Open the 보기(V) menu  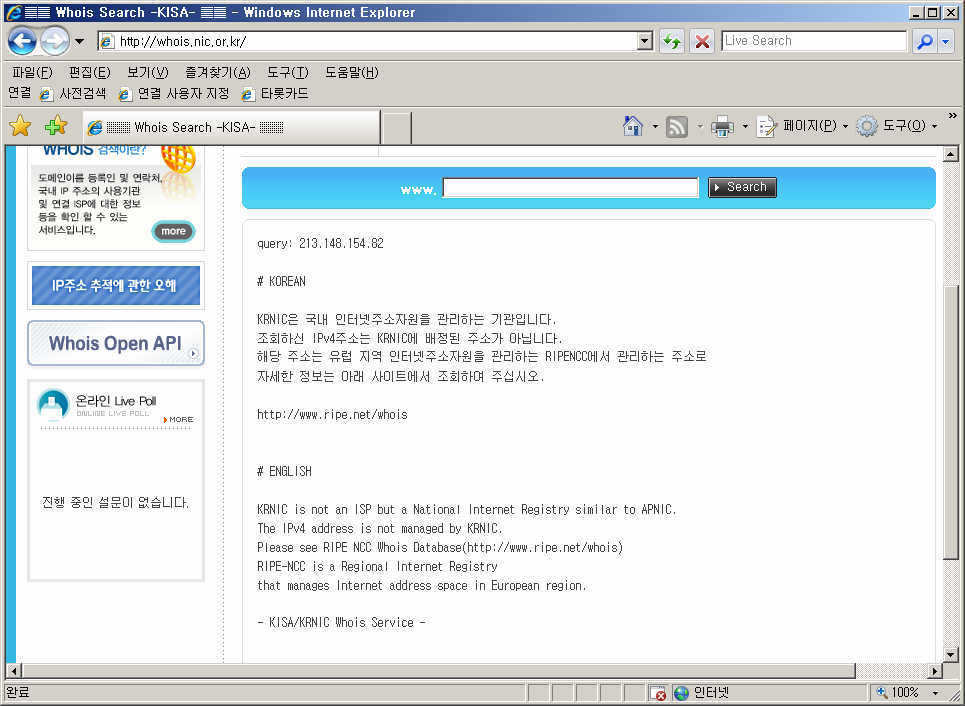pos(148,73)
